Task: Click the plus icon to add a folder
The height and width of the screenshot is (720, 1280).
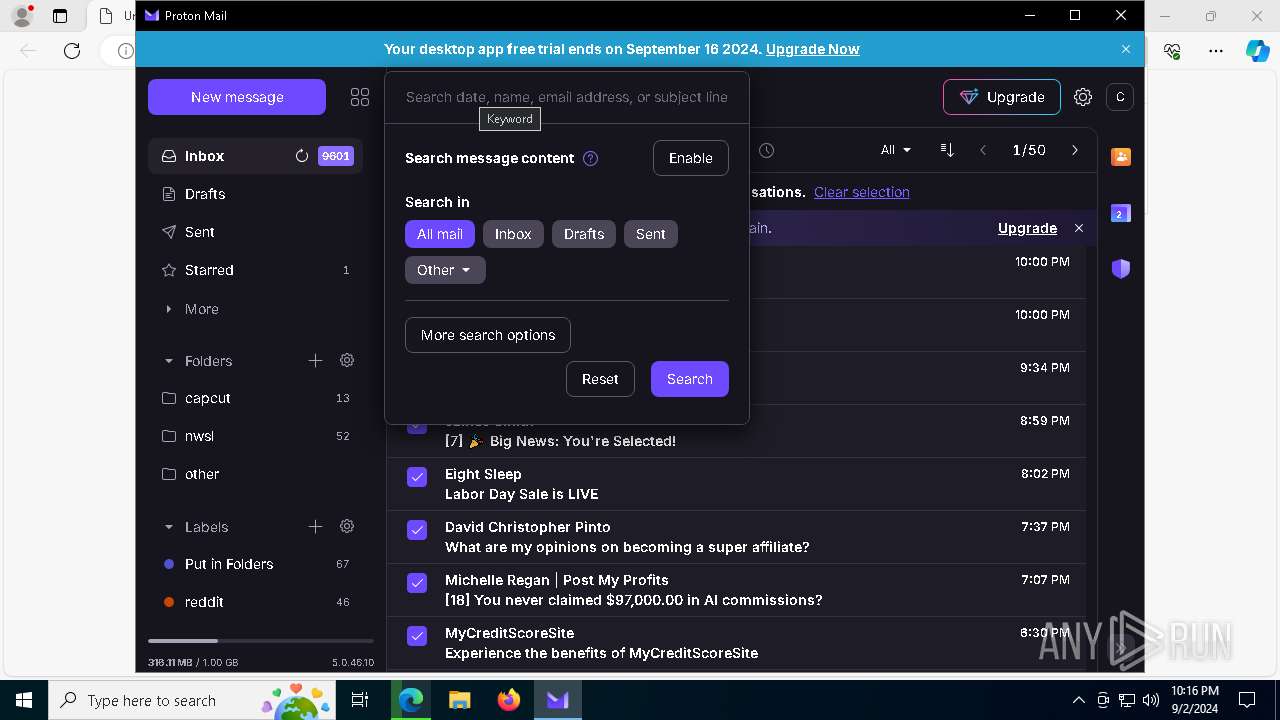Action: [315, 360]
